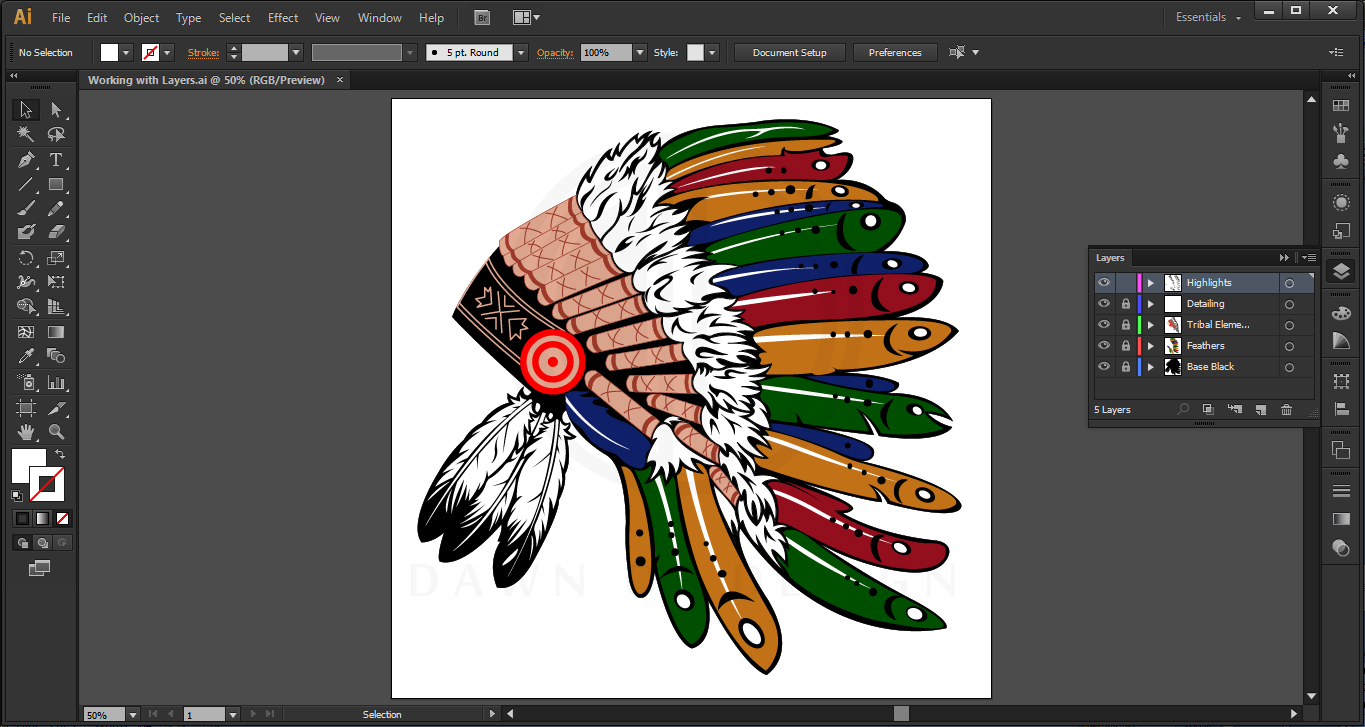1365x727 pixels.
Task: Select the Direct Selection tool
Action: (56, 110)
